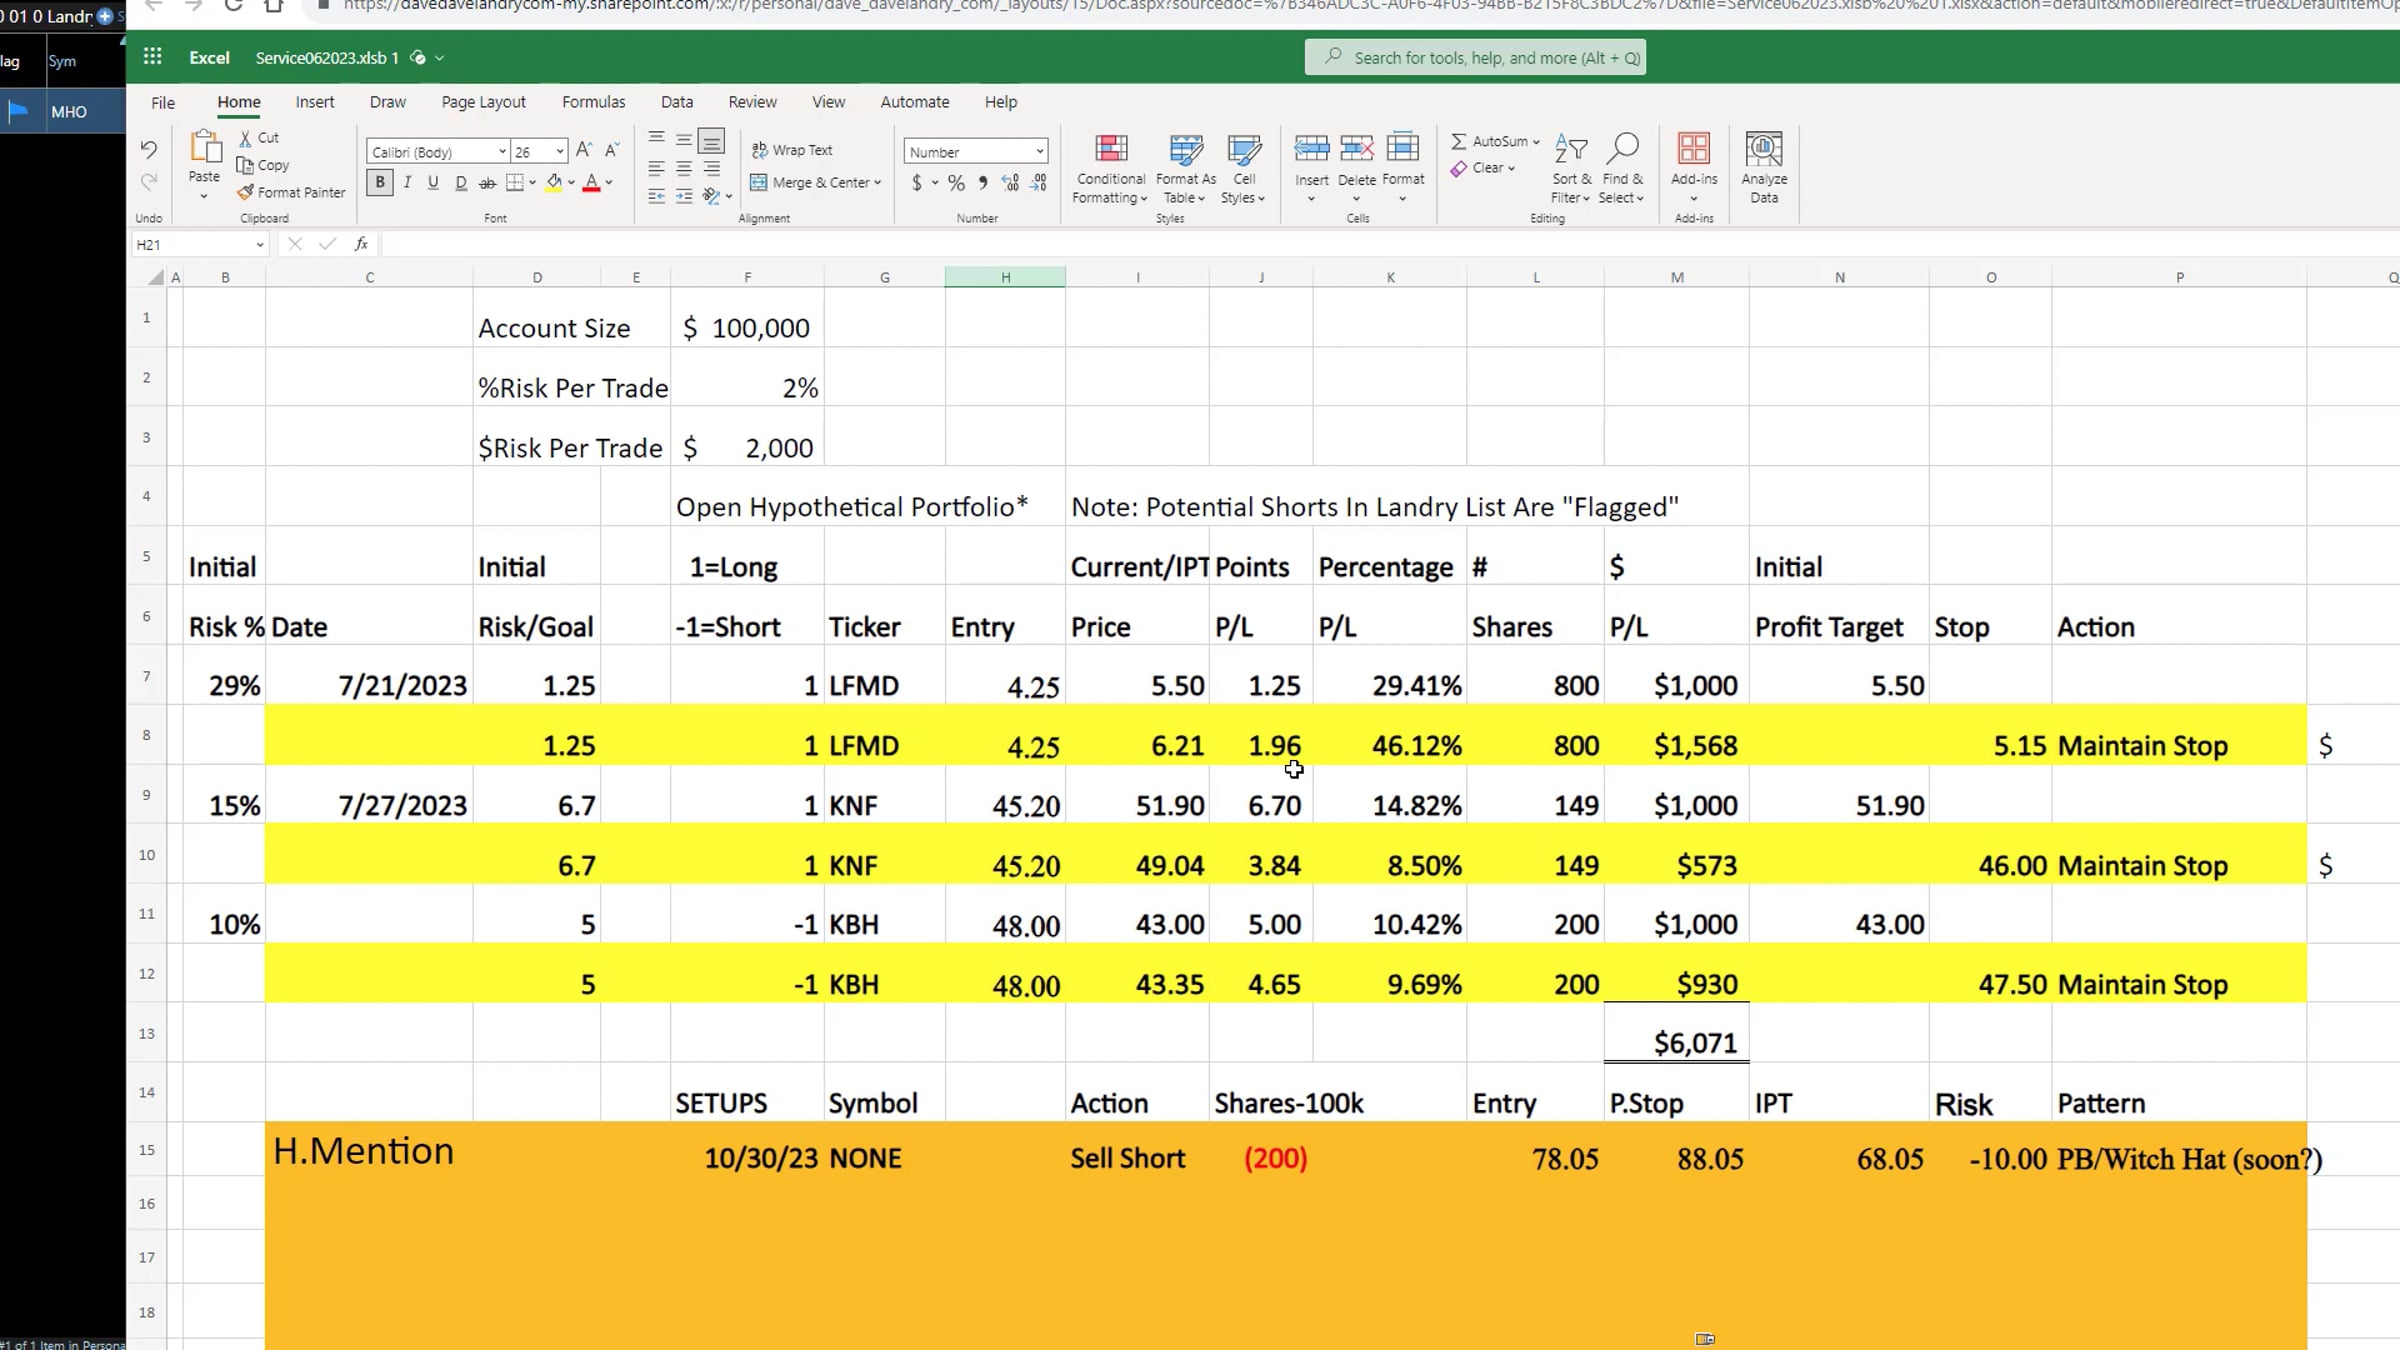Click the Borders grid icon
The image size is (2400, 1350).
pos(515,183)
